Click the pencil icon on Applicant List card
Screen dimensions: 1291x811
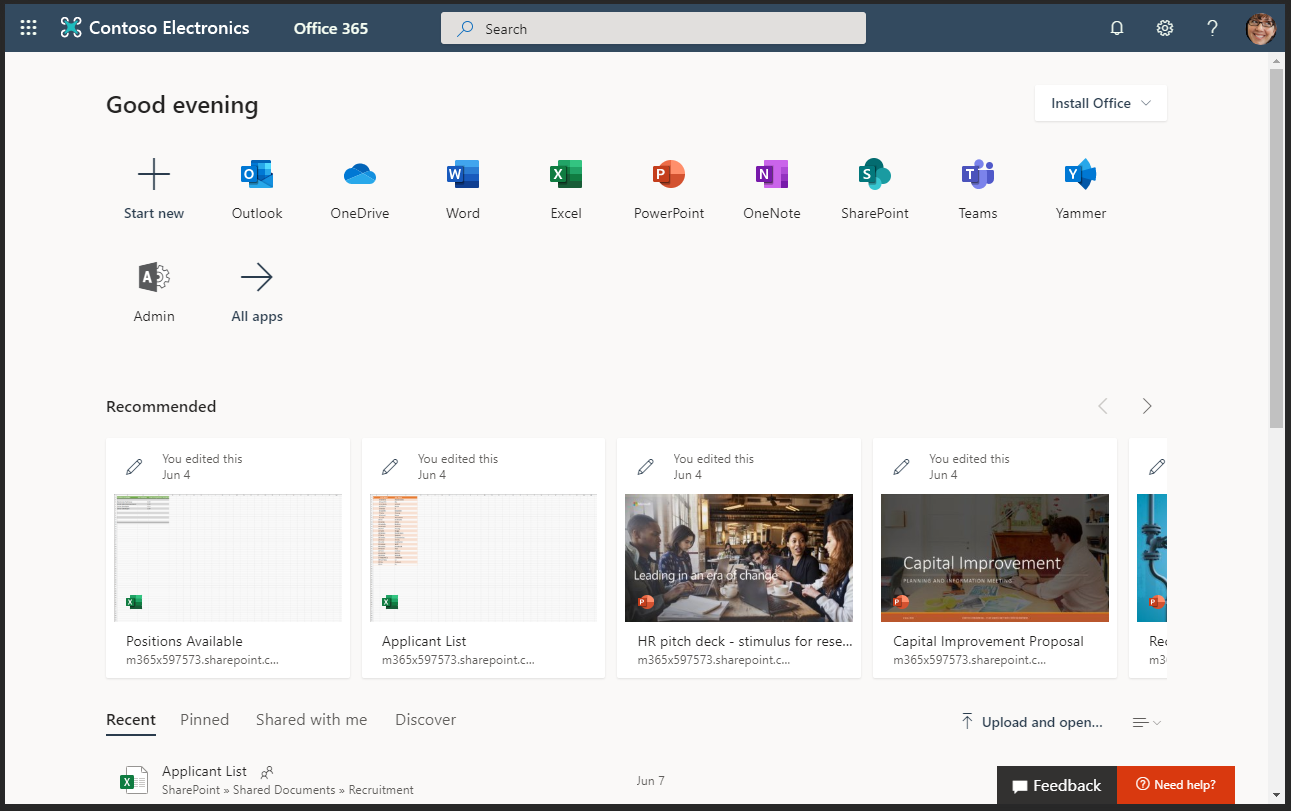[390, 466]
